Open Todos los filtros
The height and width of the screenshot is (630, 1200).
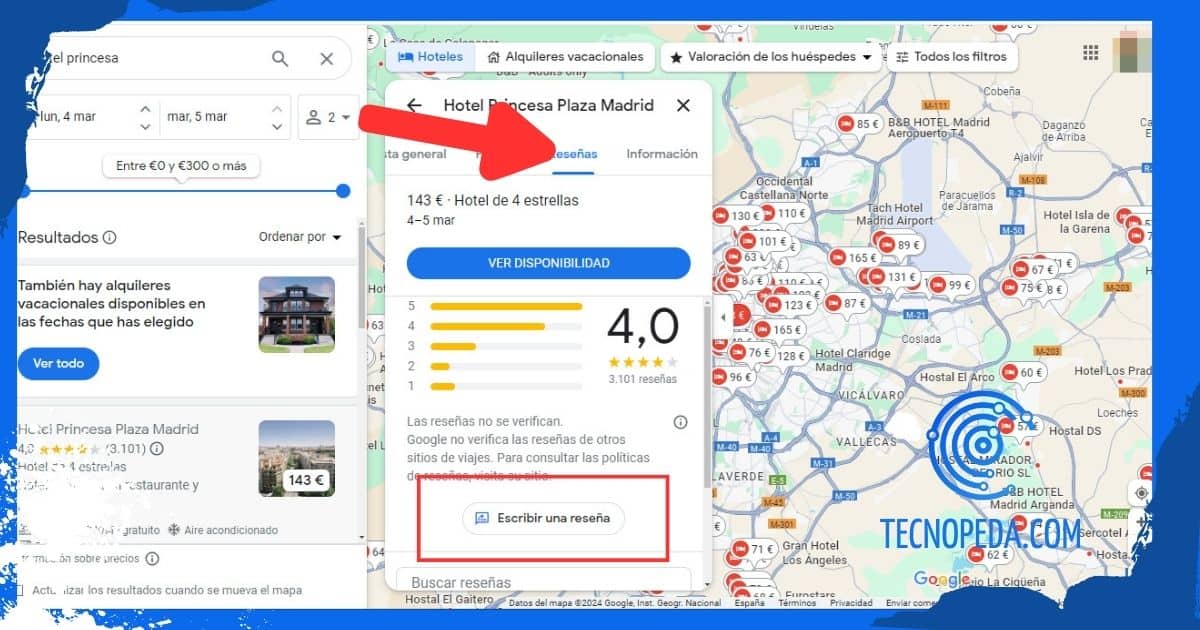(951, 57)
